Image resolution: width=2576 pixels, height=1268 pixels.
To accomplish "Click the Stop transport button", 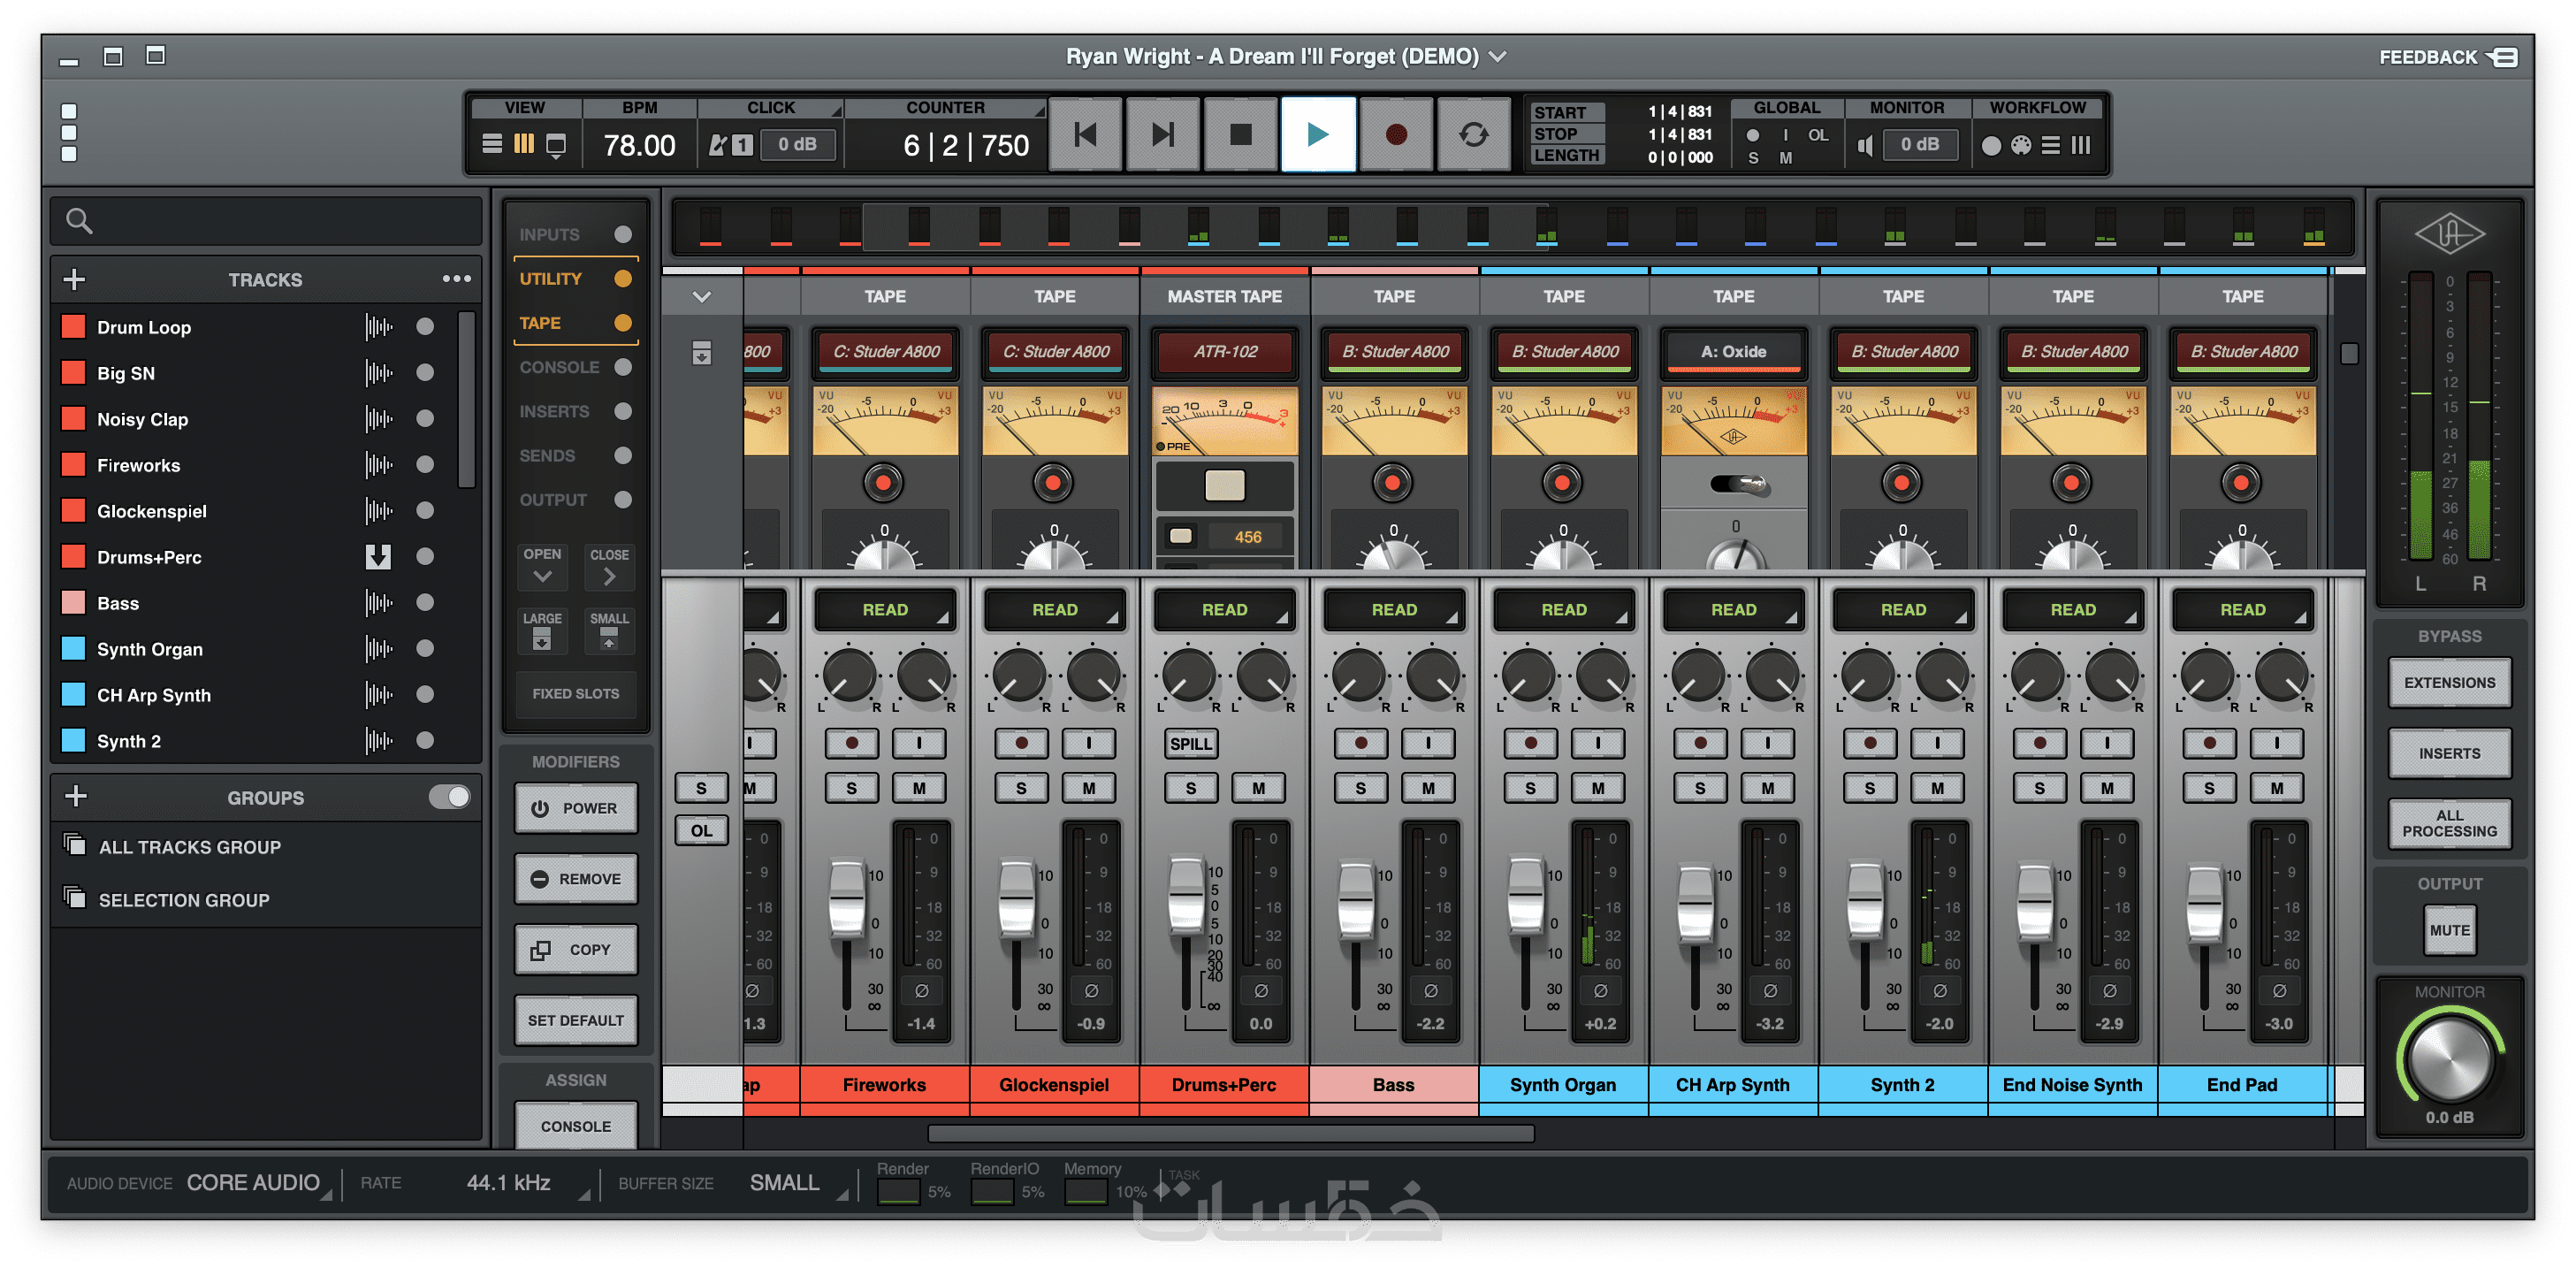I will pyautogui.click(x=1240, y=135).
